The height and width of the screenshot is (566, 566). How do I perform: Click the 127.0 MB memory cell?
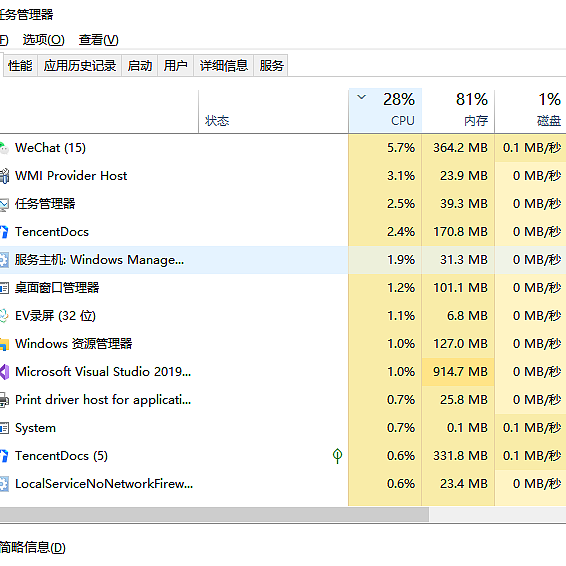(458, 344)
